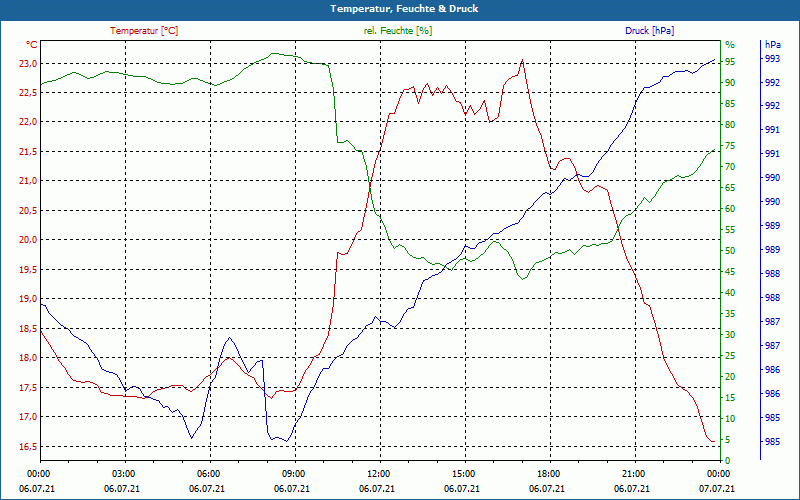Click the green '30' humidity axis value

tap(730, 335)
